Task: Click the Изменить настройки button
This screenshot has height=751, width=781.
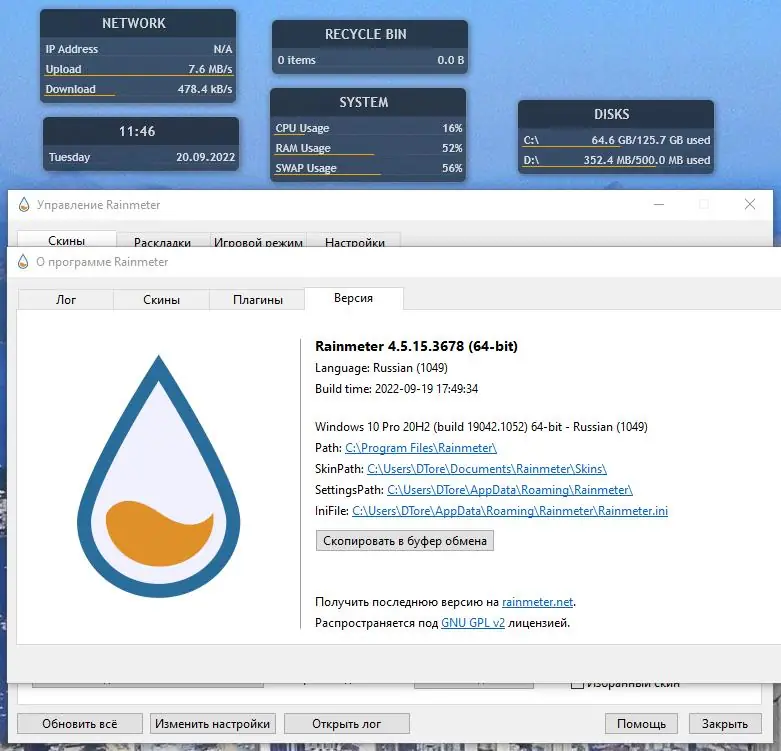Action: point(212,724)
